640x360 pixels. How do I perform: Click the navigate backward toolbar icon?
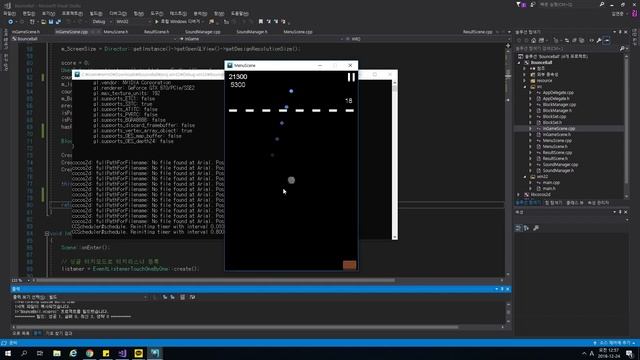click(11, 22)
